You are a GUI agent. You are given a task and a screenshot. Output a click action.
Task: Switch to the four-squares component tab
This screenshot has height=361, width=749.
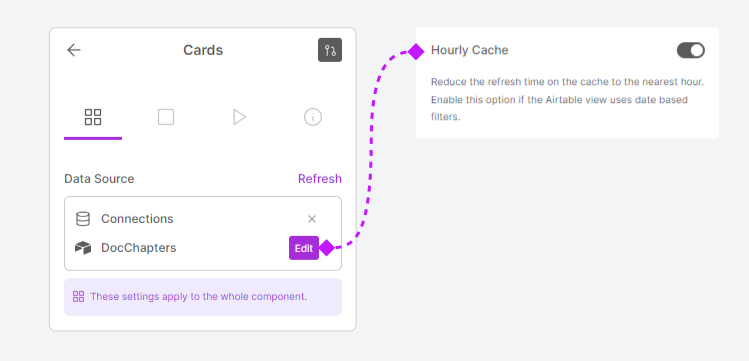pyautogui.click(x=93, y=117)
